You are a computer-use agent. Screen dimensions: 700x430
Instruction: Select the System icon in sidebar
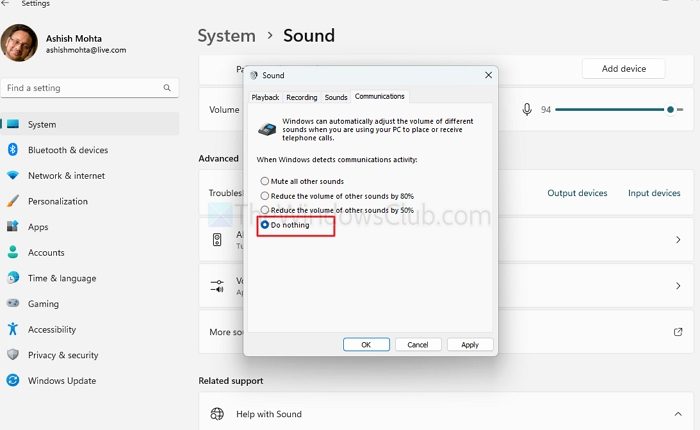pyautogui.click(x=13, y=124)
